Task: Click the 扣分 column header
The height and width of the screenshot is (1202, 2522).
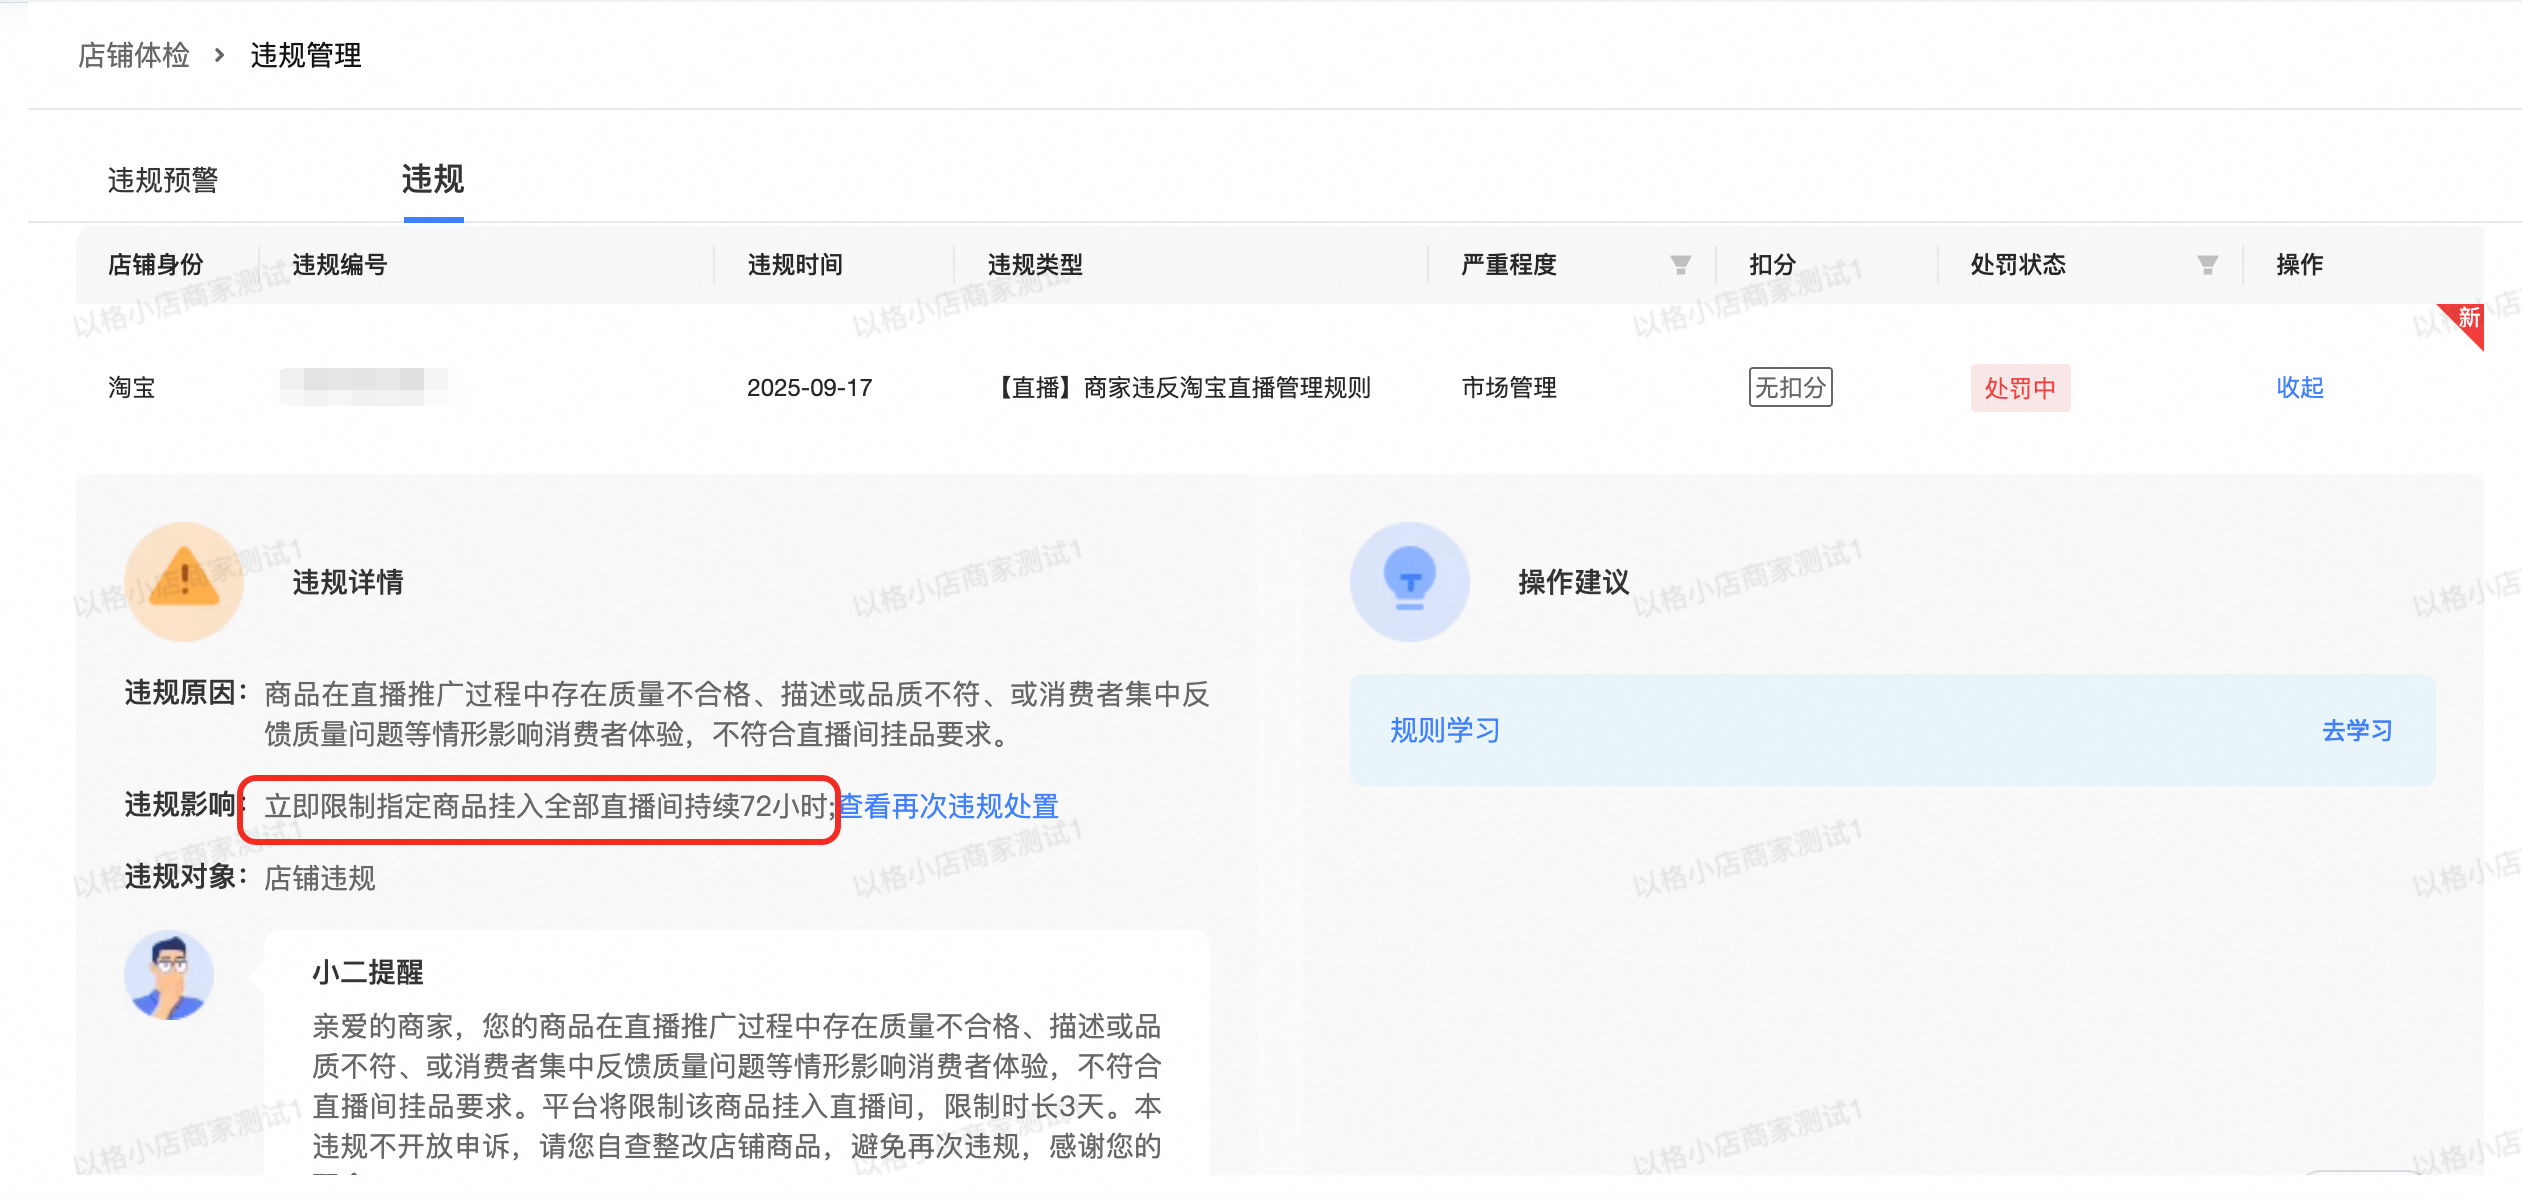Action: pyautogui.click(x=1772, y=264)
